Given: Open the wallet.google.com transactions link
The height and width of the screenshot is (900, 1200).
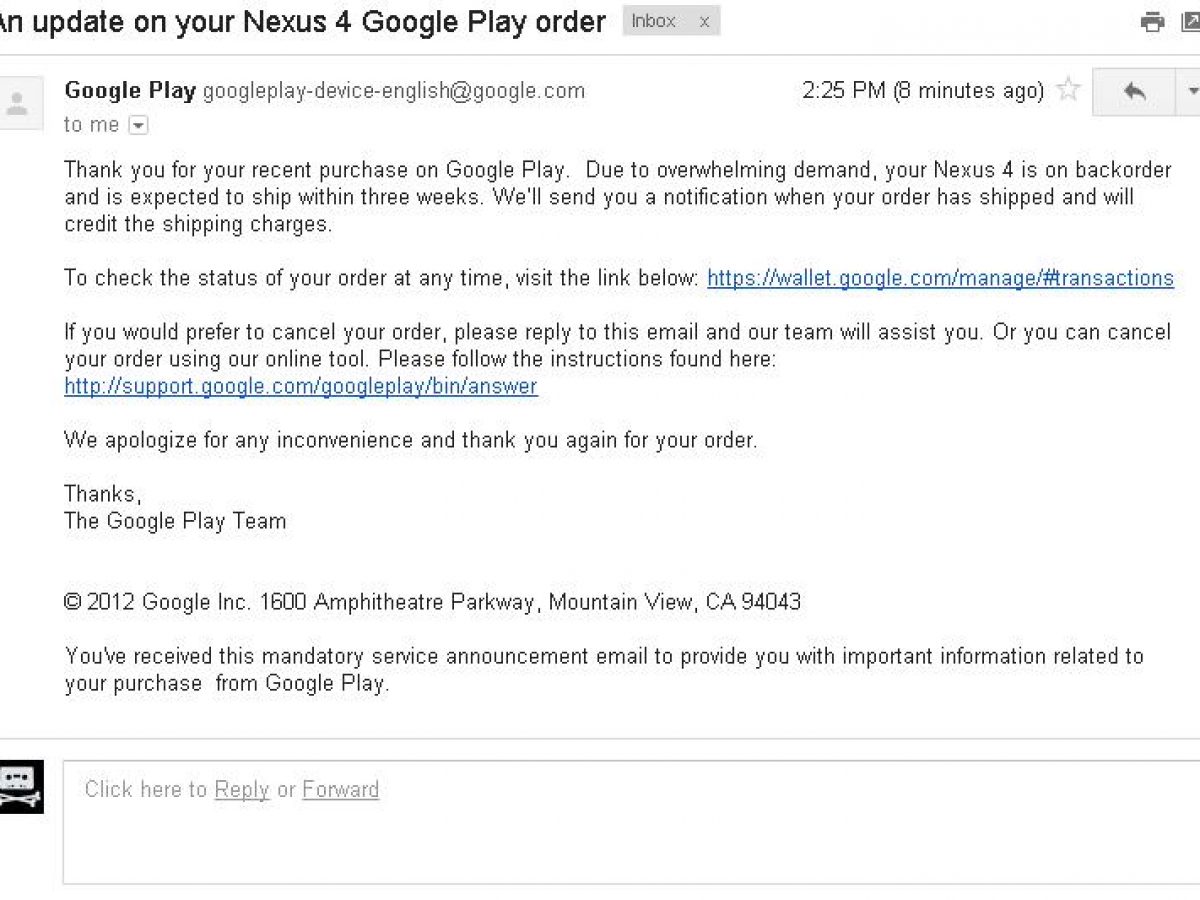Looking at the screenshot, I should [x=940, y=278].
